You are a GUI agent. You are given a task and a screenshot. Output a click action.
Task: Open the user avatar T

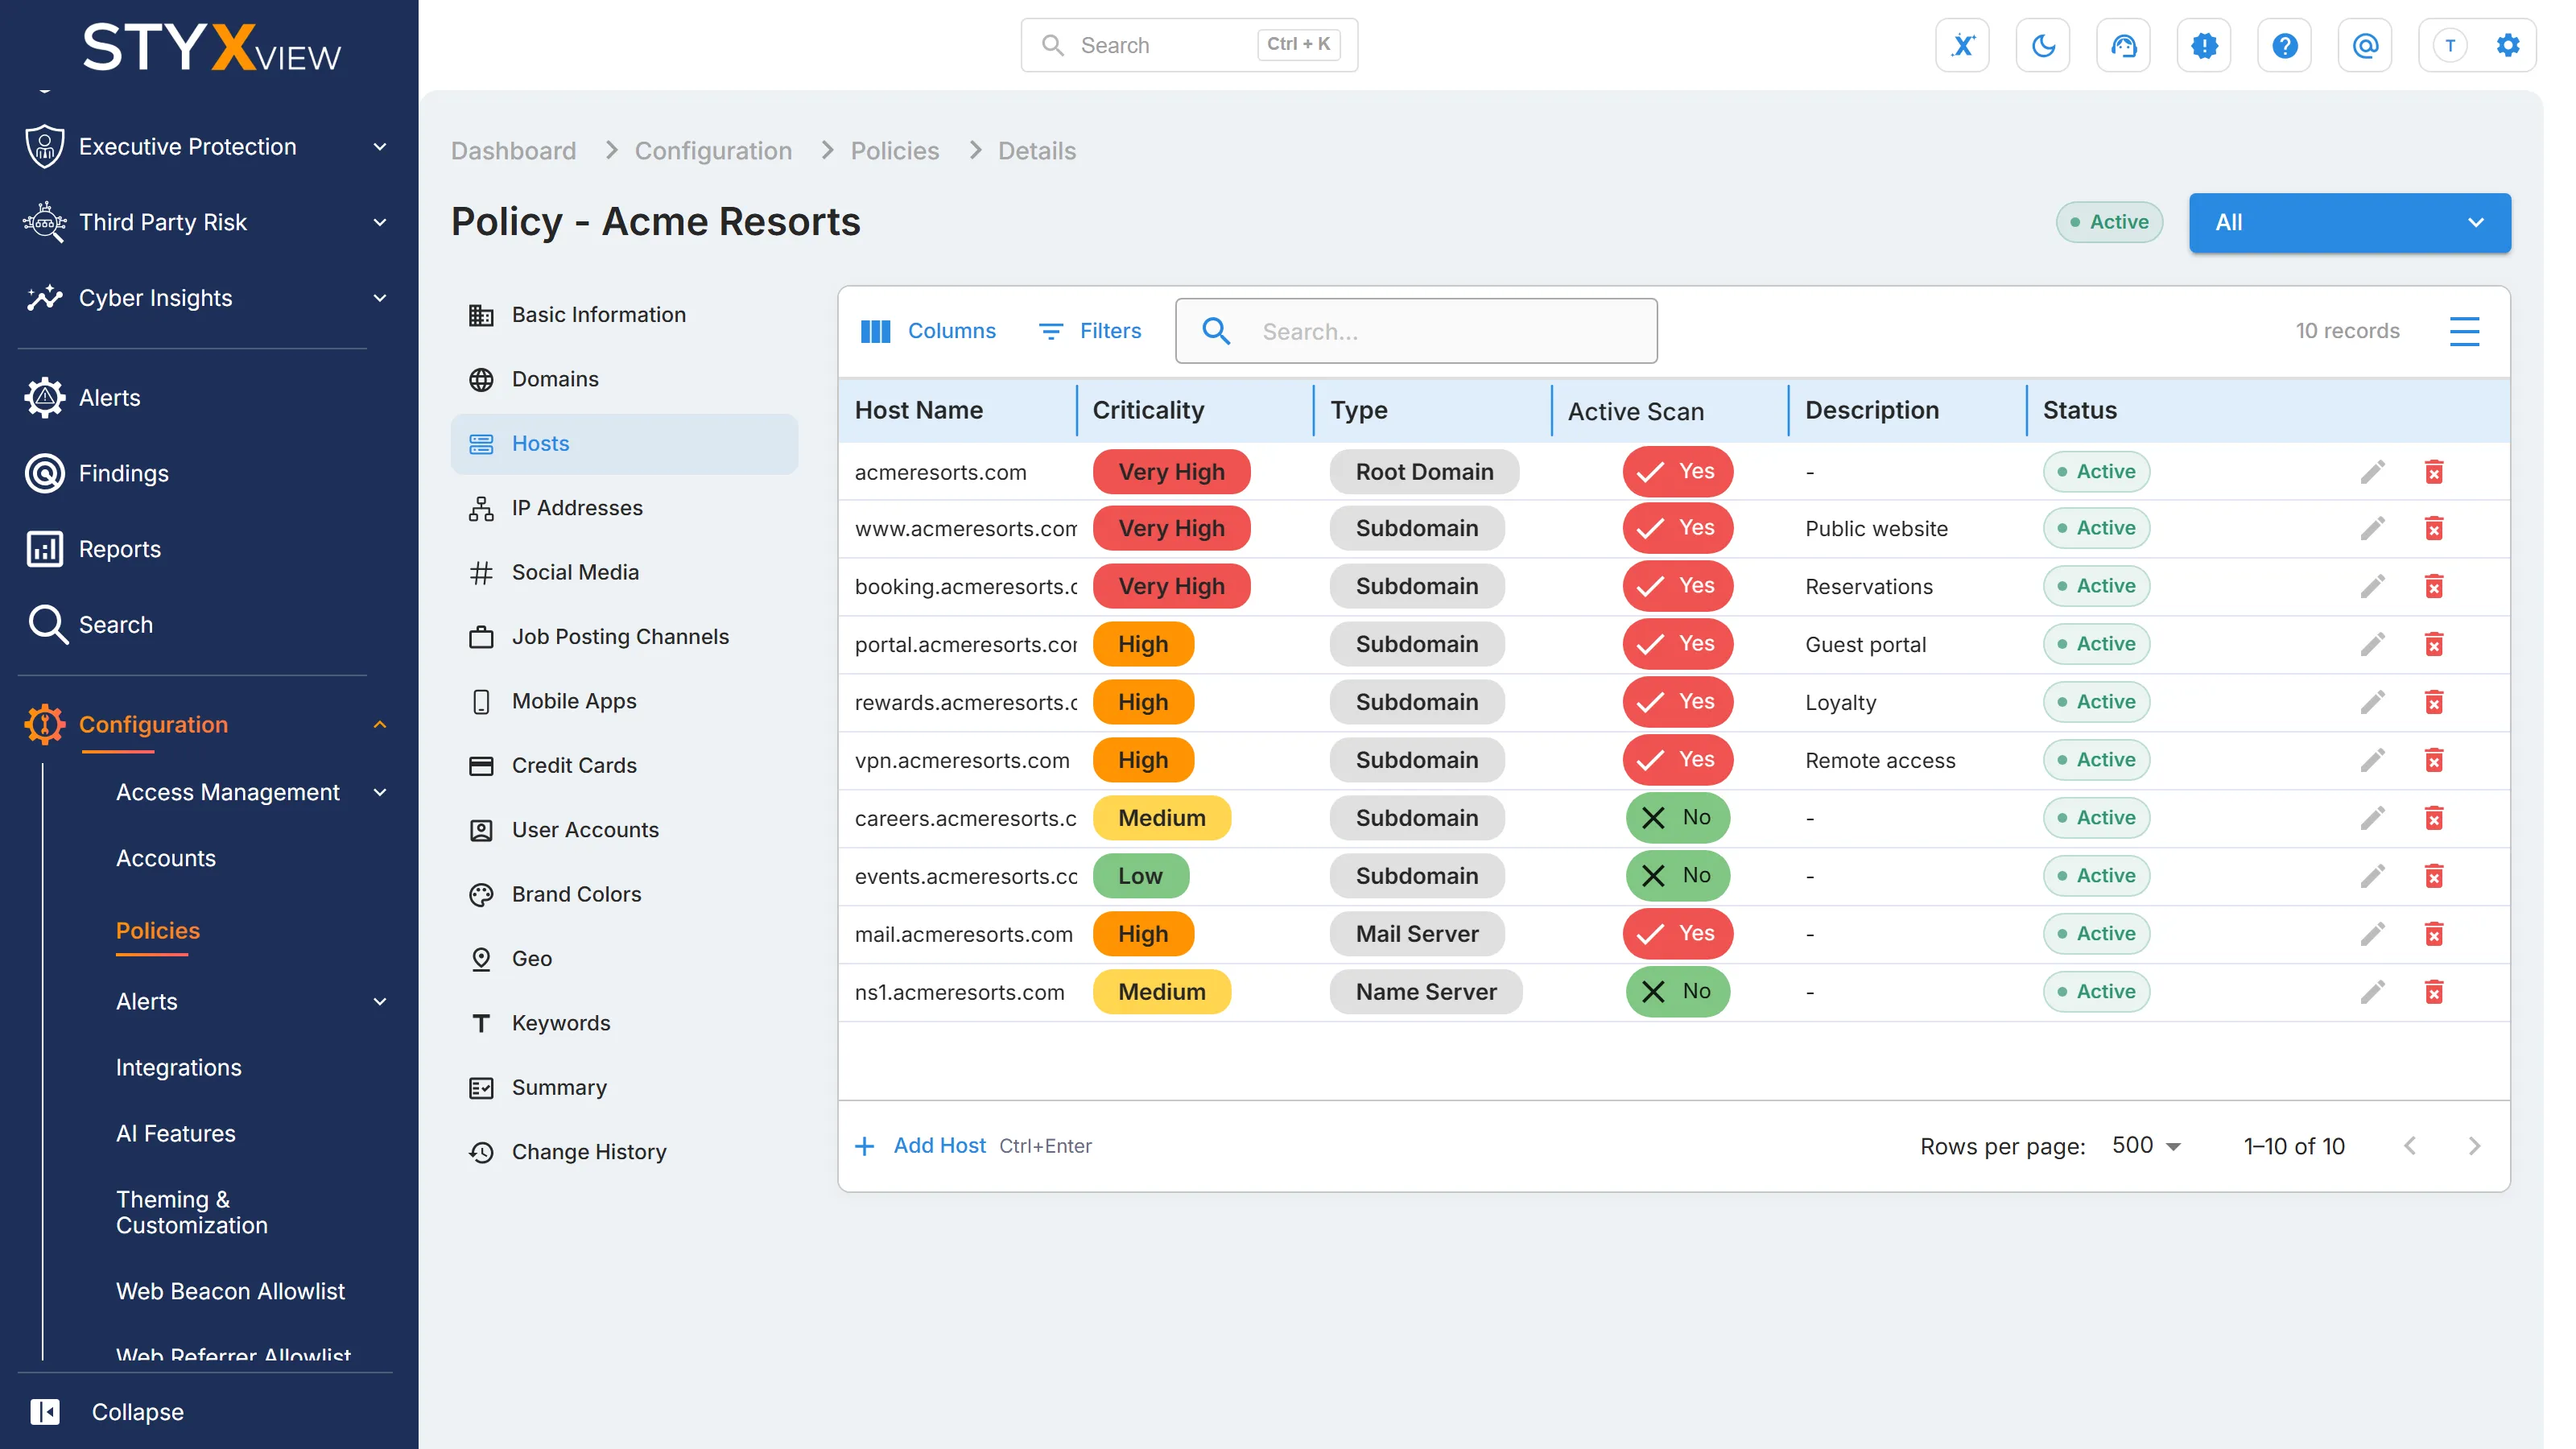[2449, 45]
